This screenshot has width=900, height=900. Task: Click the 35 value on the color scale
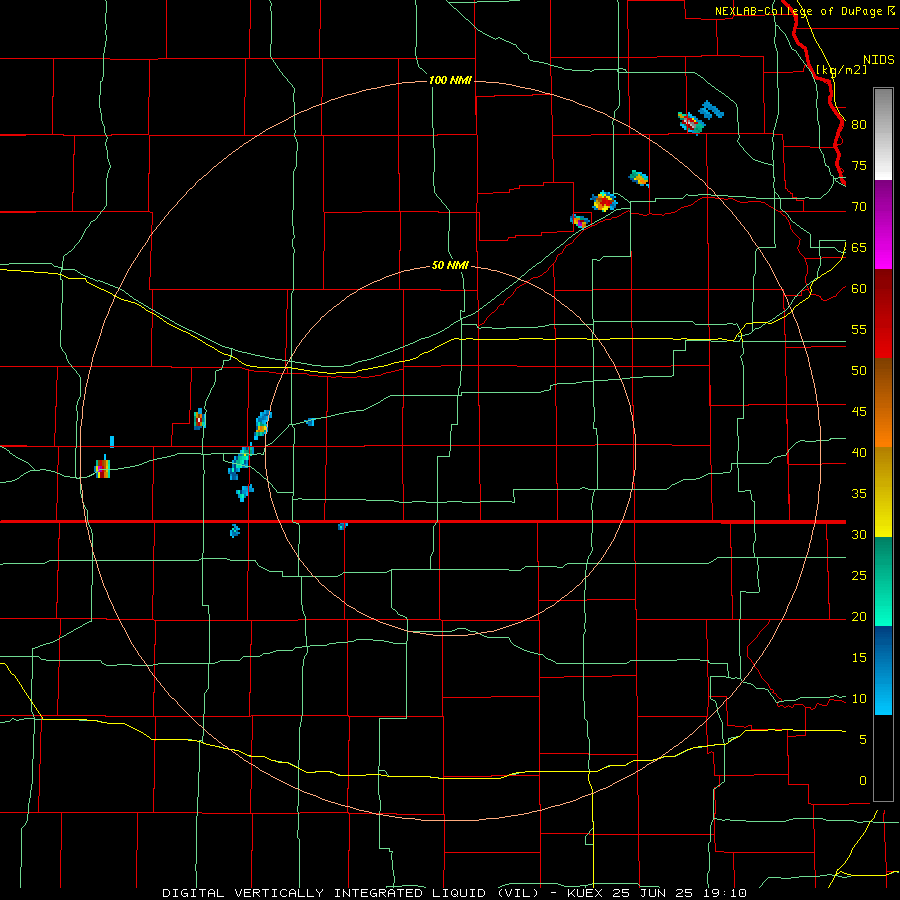859,494
